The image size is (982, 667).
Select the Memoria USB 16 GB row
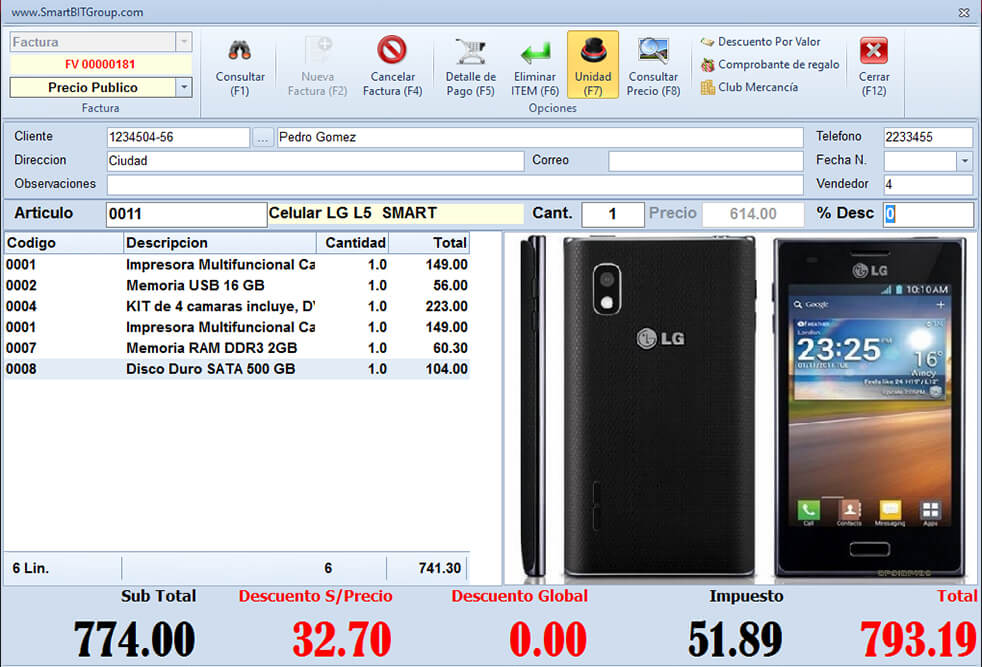coord(237,286)
